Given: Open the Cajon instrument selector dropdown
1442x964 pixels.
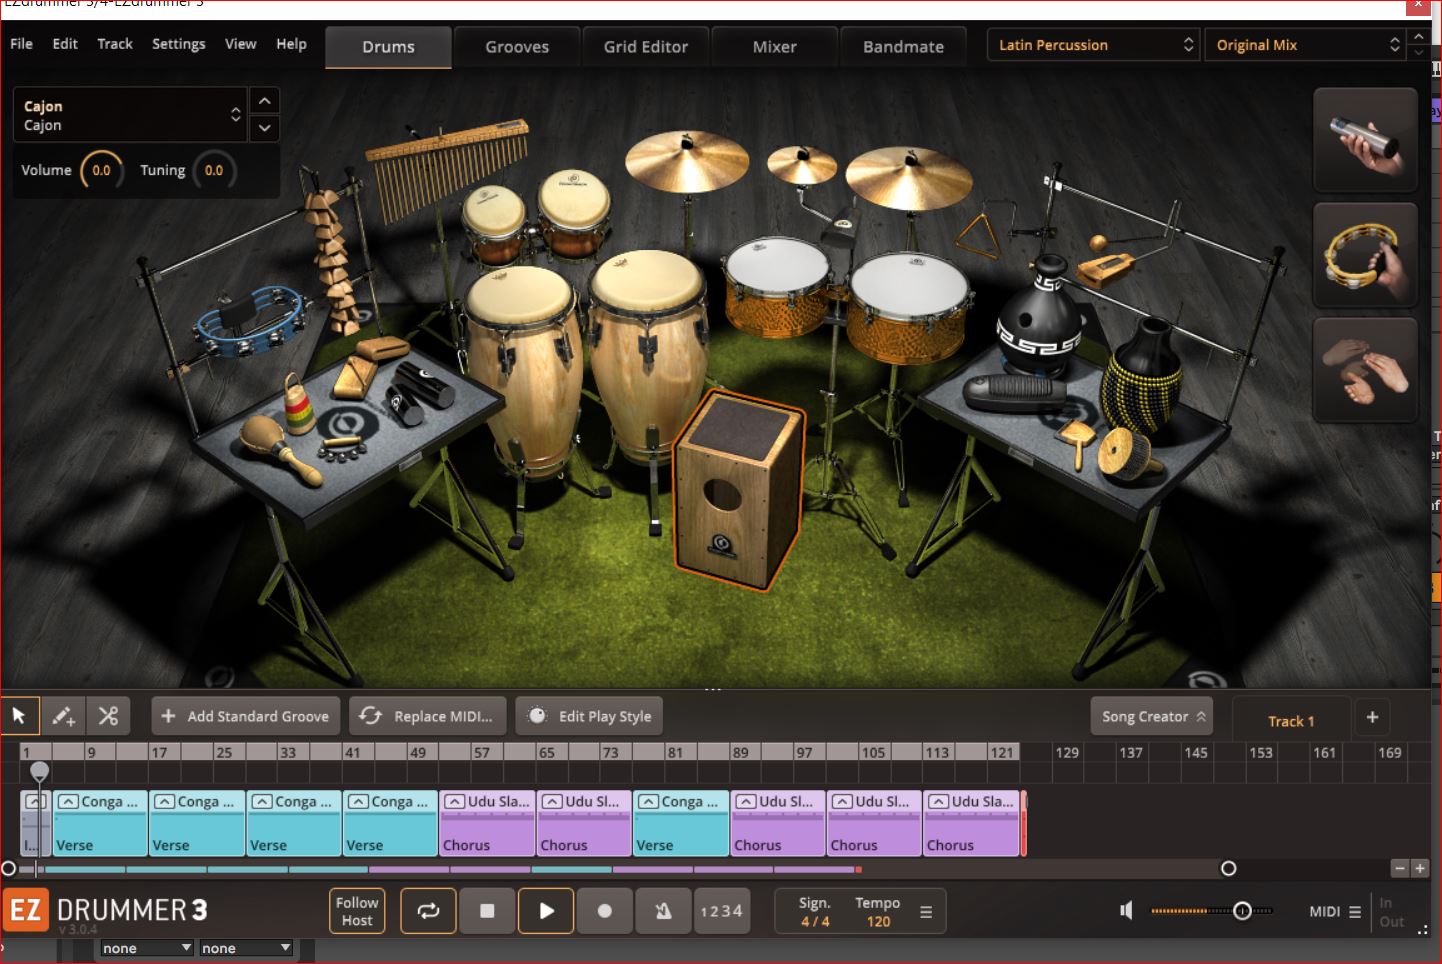Looking at the screenshot, I should pyautogui.click(x=129, y=115).
